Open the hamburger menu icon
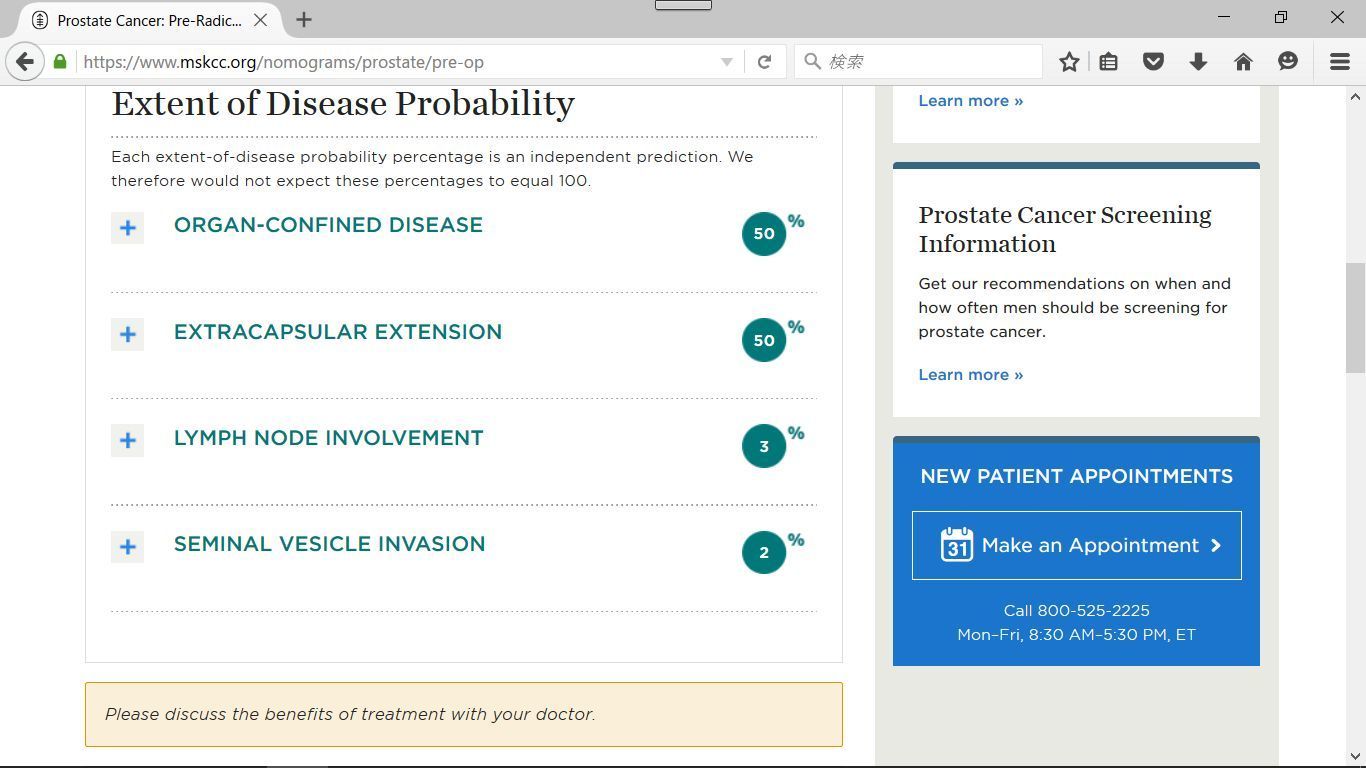 [x=1340, y=62]
